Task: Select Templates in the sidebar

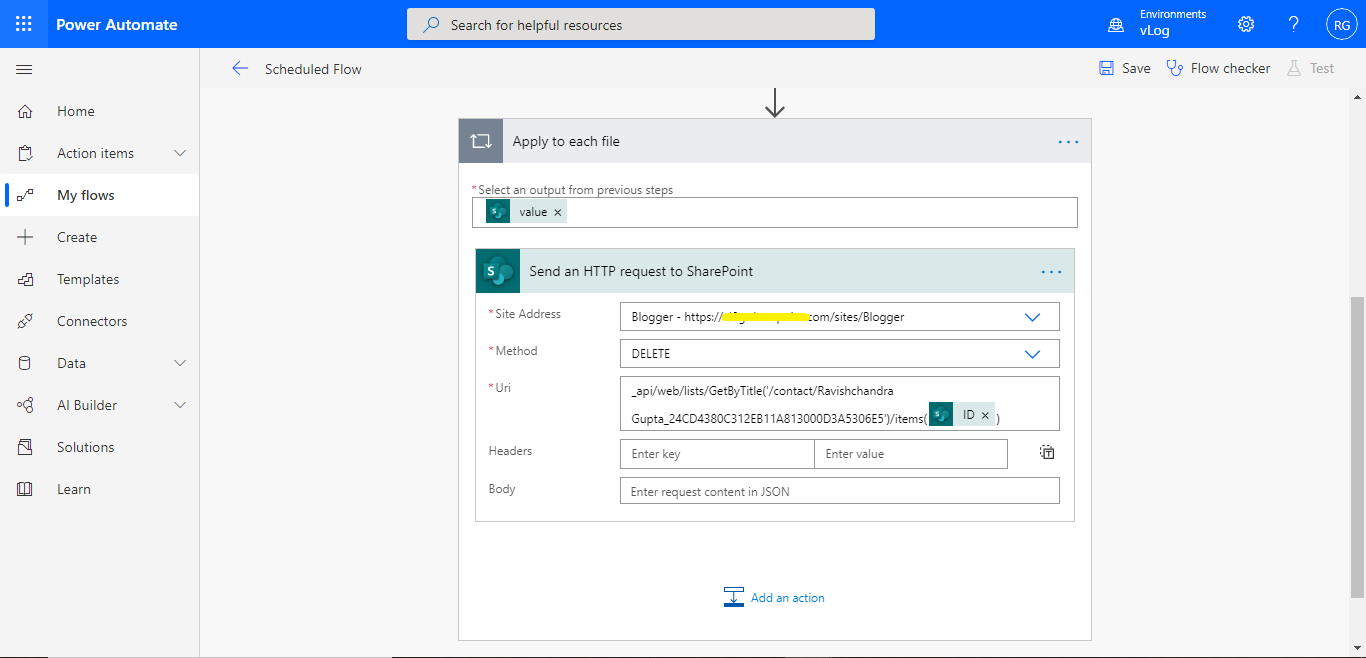Action: 89,278
